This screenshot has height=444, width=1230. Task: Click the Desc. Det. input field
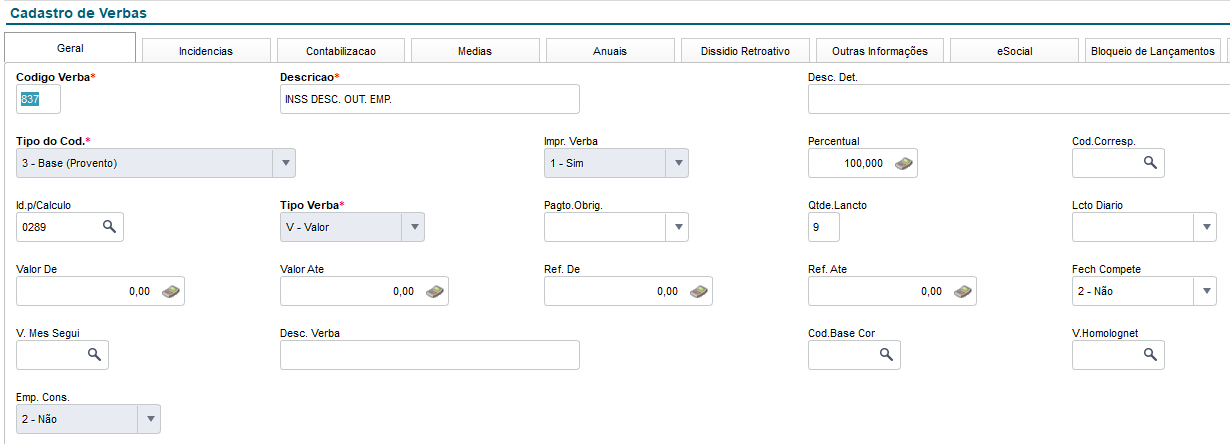pyautogui.click(x=1019, y=99)
